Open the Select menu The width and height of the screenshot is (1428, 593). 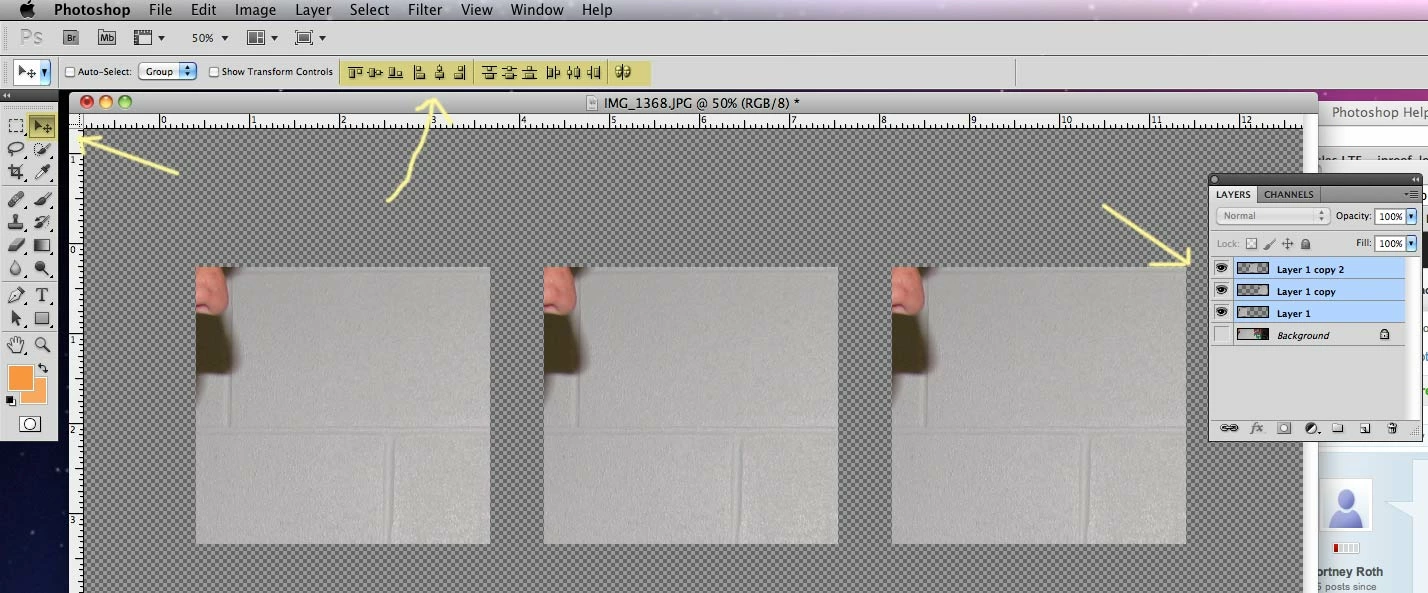pos(369,10)
